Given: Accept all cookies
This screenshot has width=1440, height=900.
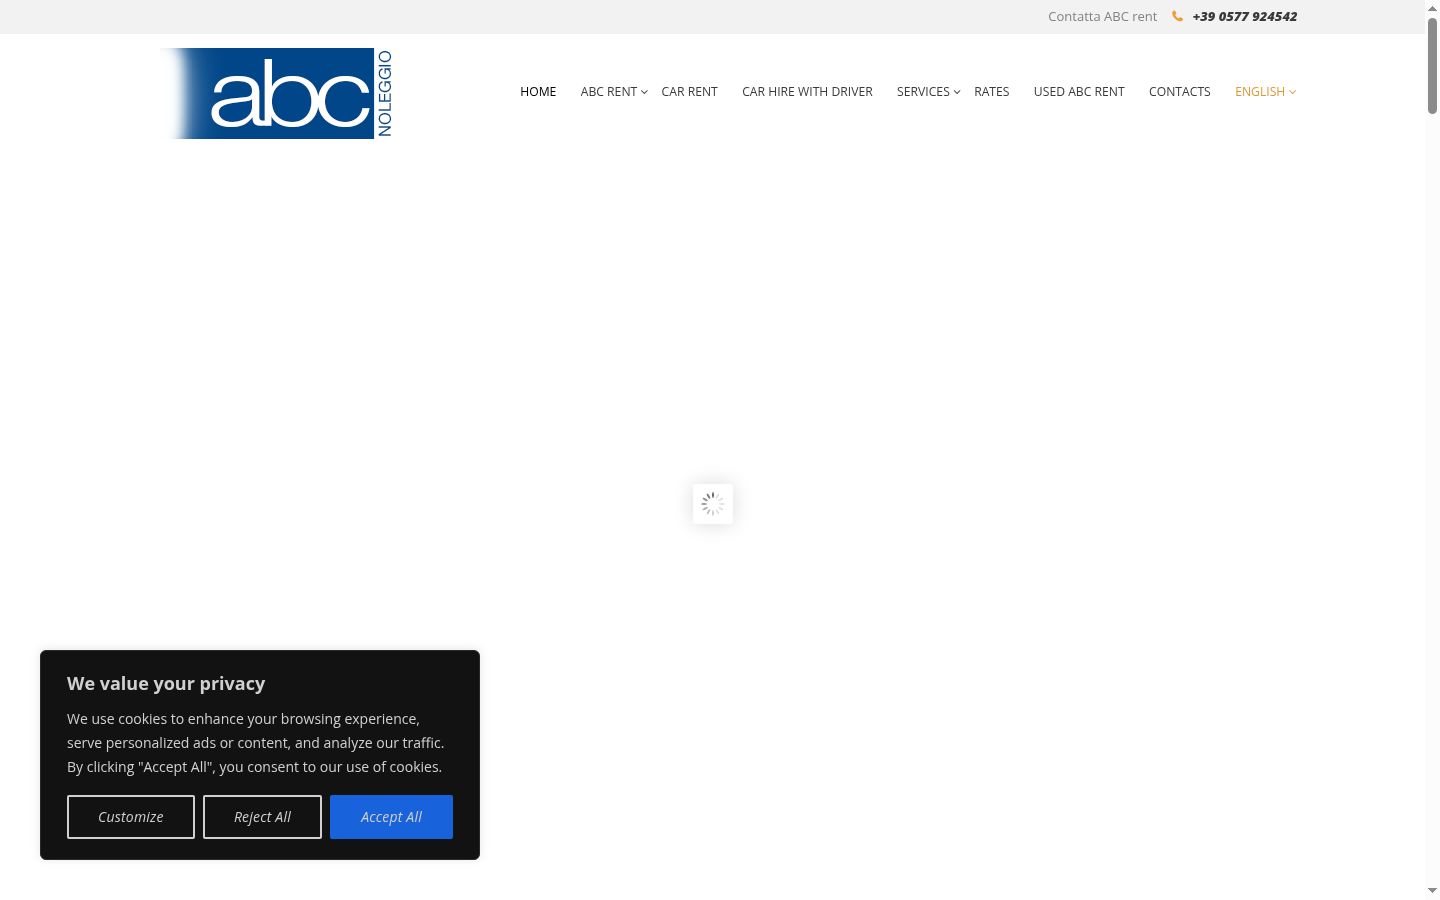Looking at the screenshot, I should pyautogui.click(x=391, y=817).
